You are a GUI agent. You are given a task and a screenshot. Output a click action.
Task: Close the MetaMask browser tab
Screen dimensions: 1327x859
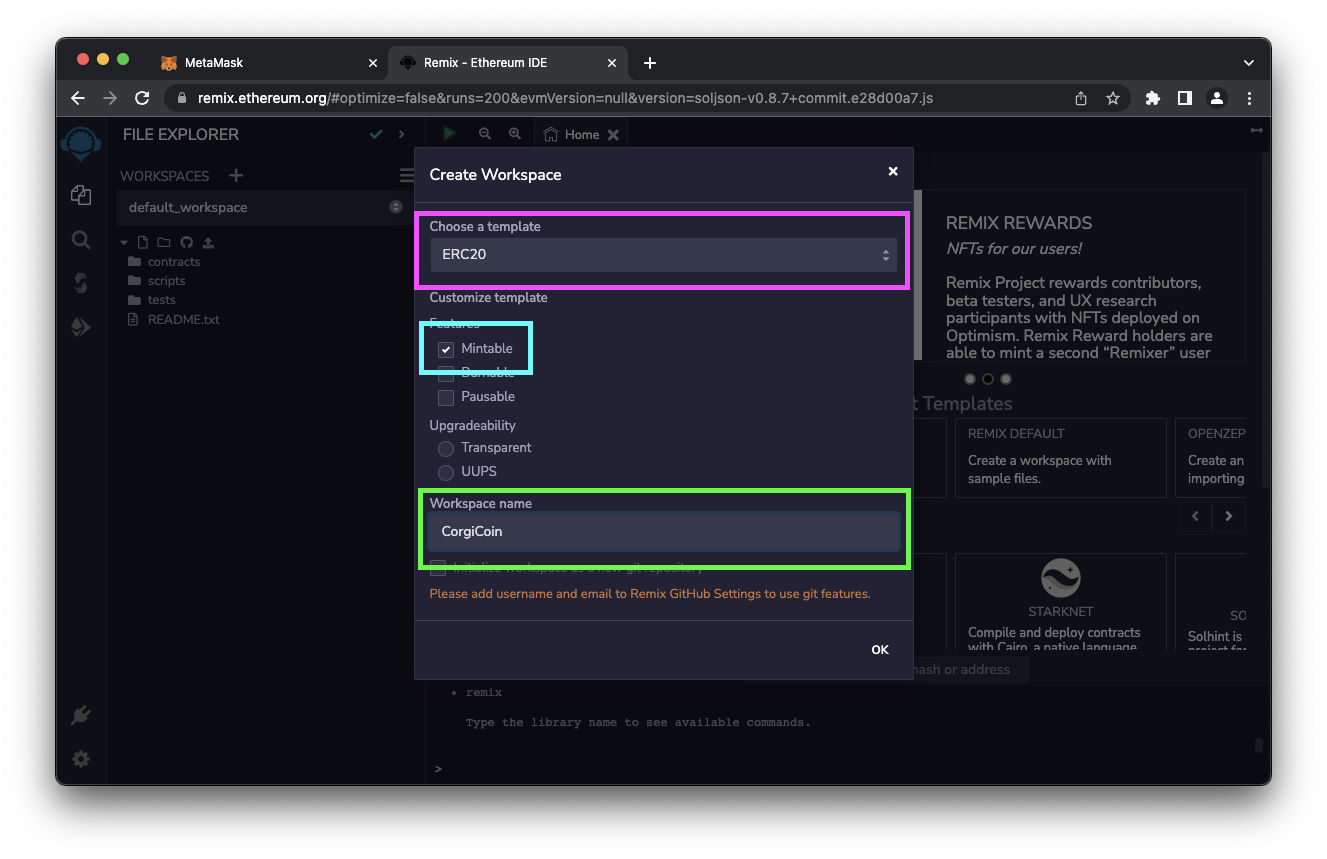[x=373, y=63]
